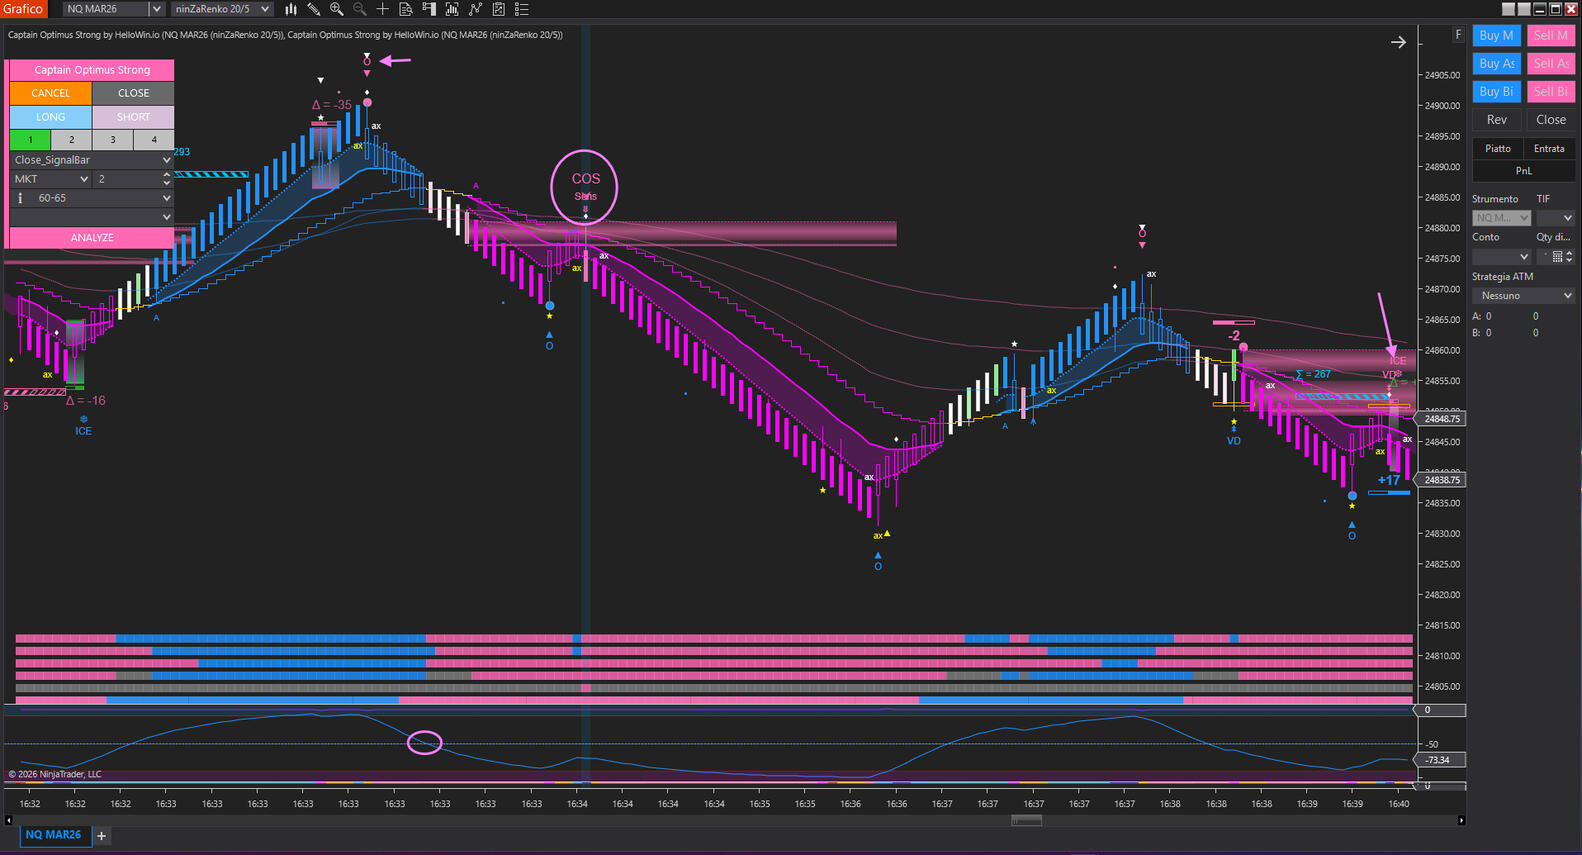Click the zoom out magnifier icon
The width and height of the screenshot is (1582, 855).
[360, 9]
